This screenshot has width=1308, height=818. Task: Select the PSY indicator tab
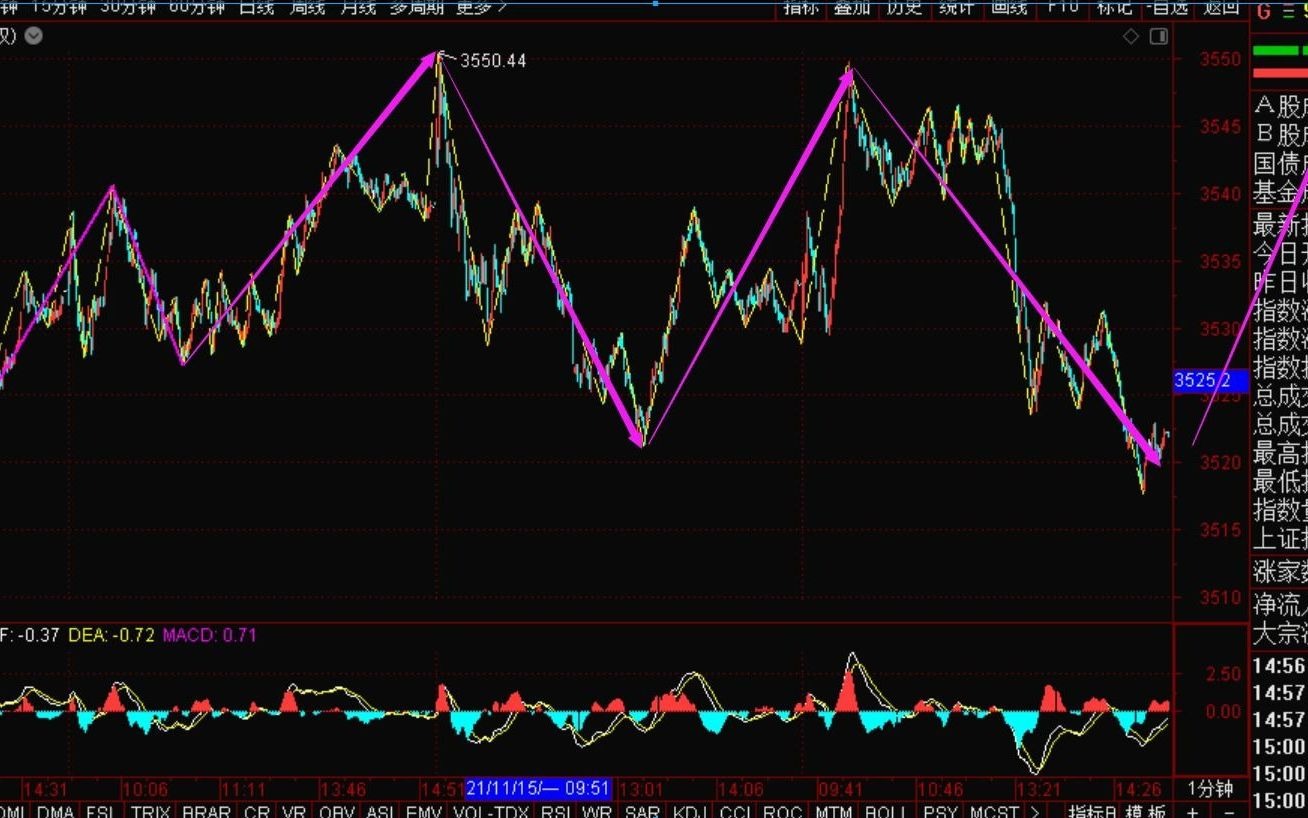pos(940,811)
